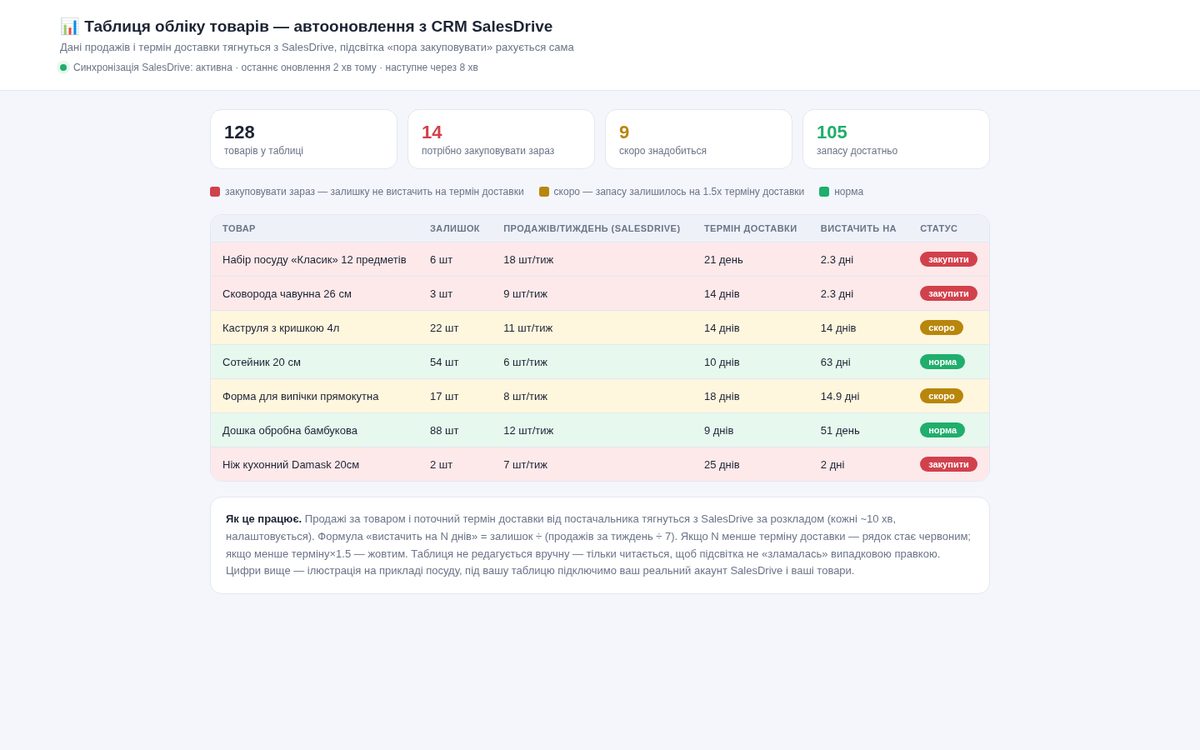The width and height of the screenshot is (1200, 750).
Task: Click delivery term '10 днів'
Action: [x=722, y=361]
